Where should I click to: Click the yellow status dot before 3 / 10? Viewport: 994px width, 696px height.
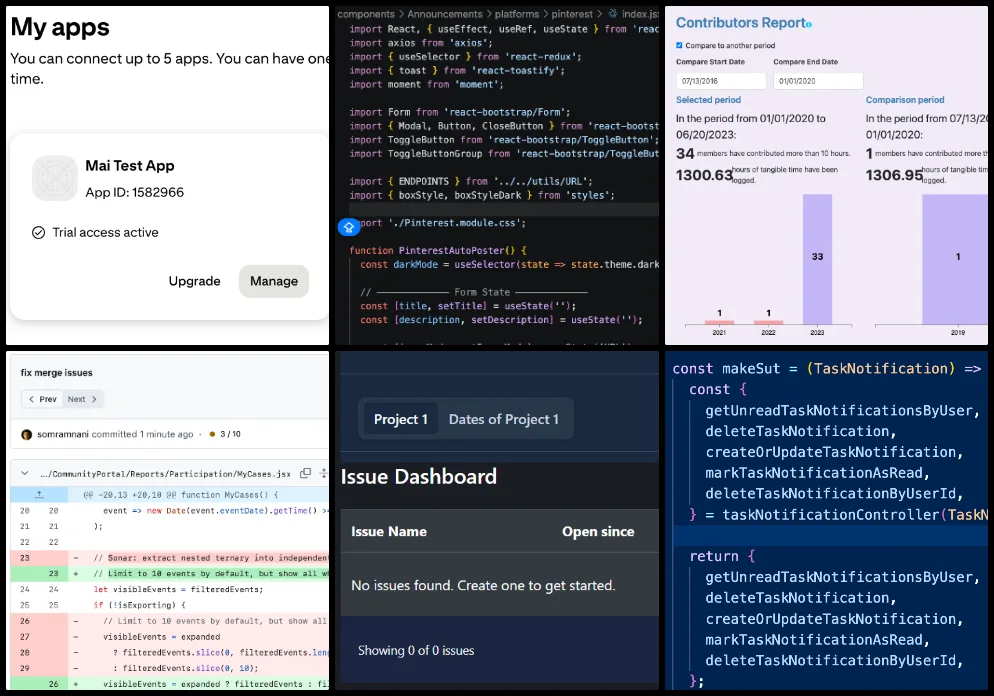pyautogui.click(x=212, y=434)
